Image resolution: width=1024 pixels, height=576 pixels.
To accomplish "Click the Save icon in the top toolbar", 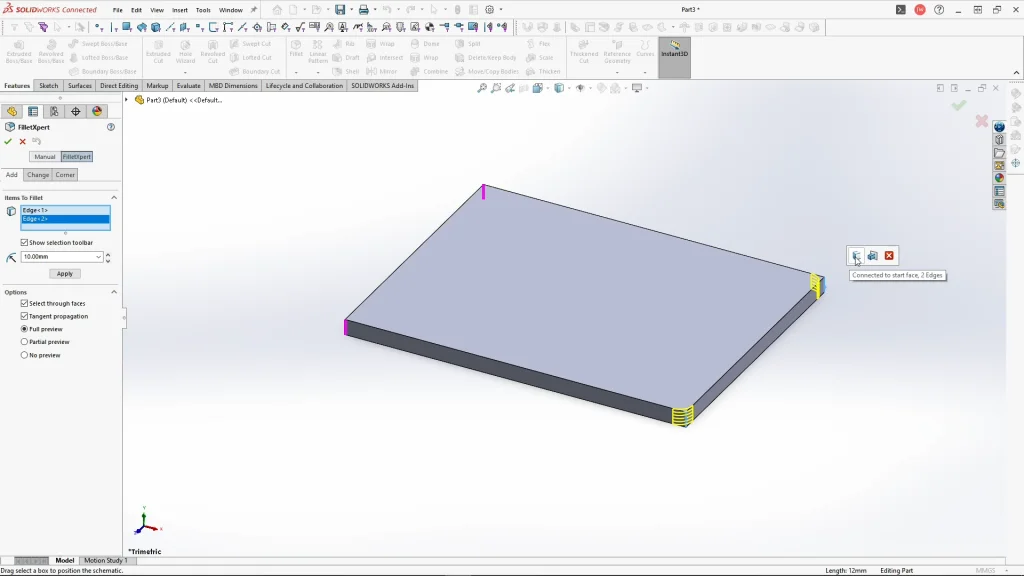I will 340,10.
